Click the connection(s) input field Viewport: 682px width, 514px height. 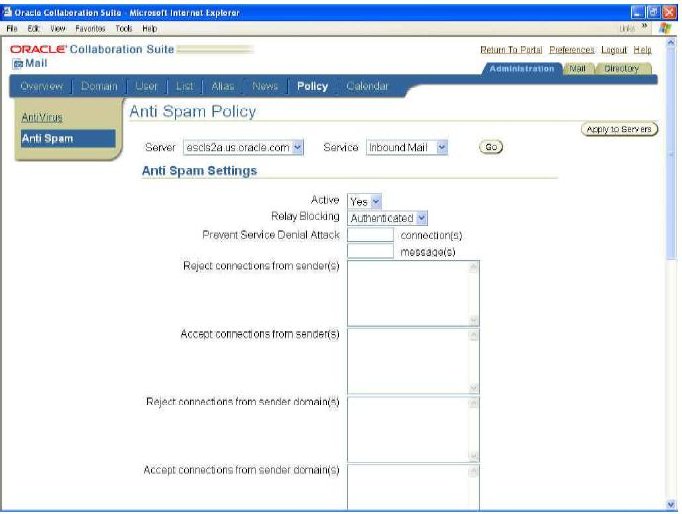(370, 235)
